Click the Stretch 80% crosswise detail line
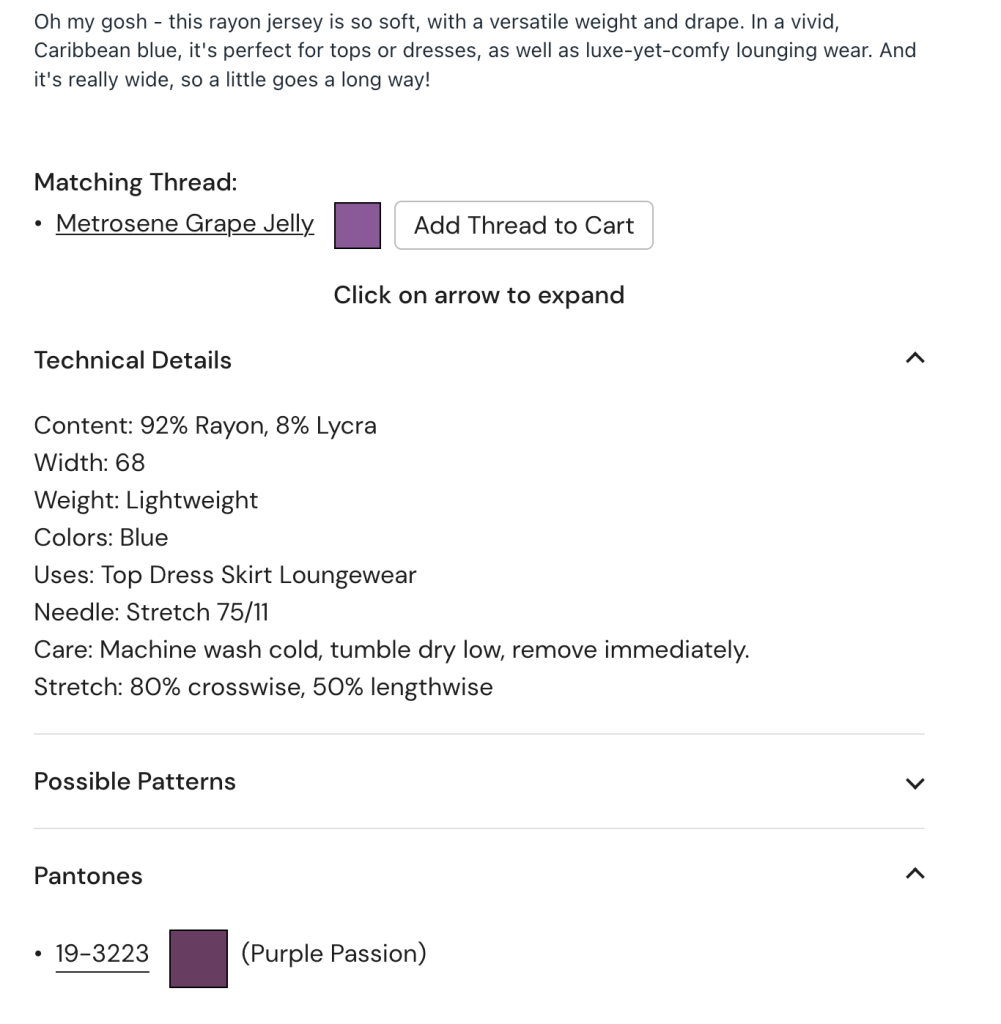Image resolution: width=1001 pixels, height=1024 pixels. 263,687
